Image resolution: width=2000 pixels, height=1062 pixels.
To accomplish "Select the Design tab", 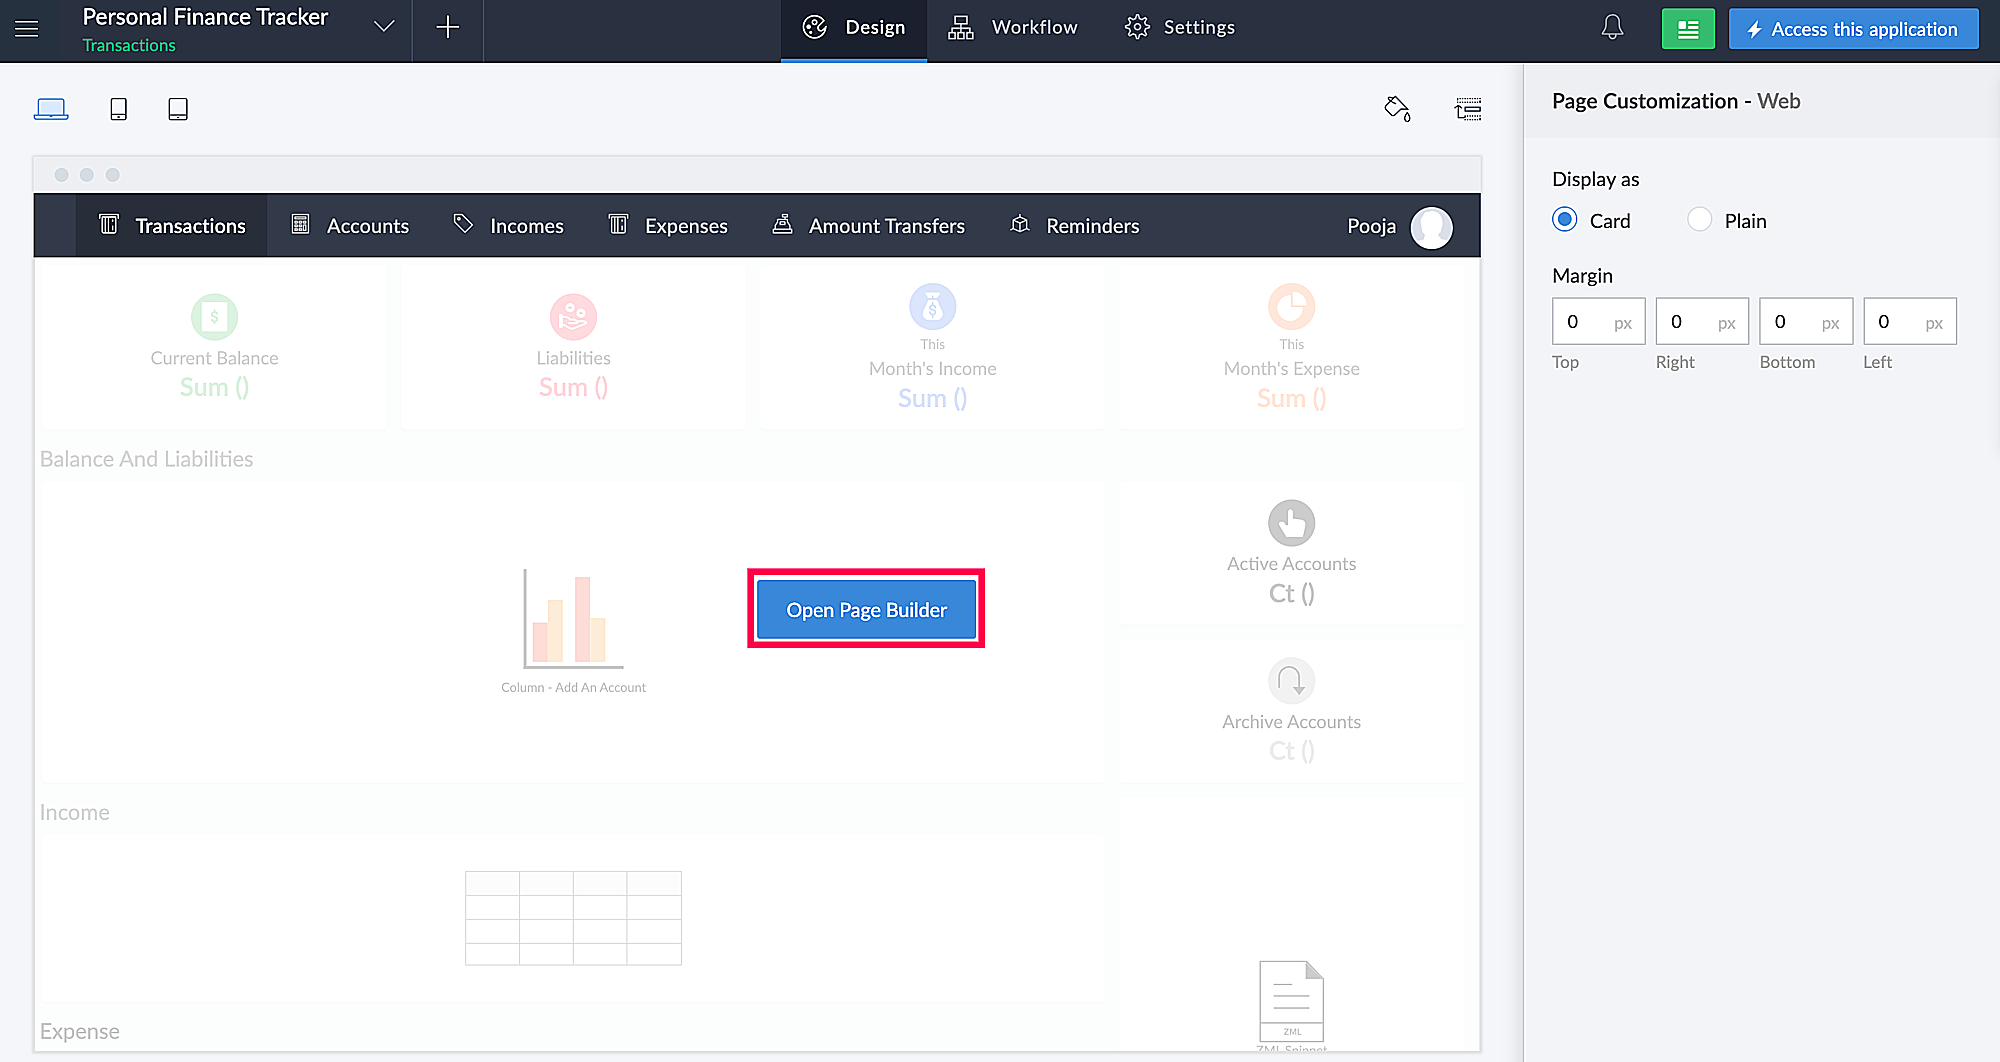I will (854, 28).
